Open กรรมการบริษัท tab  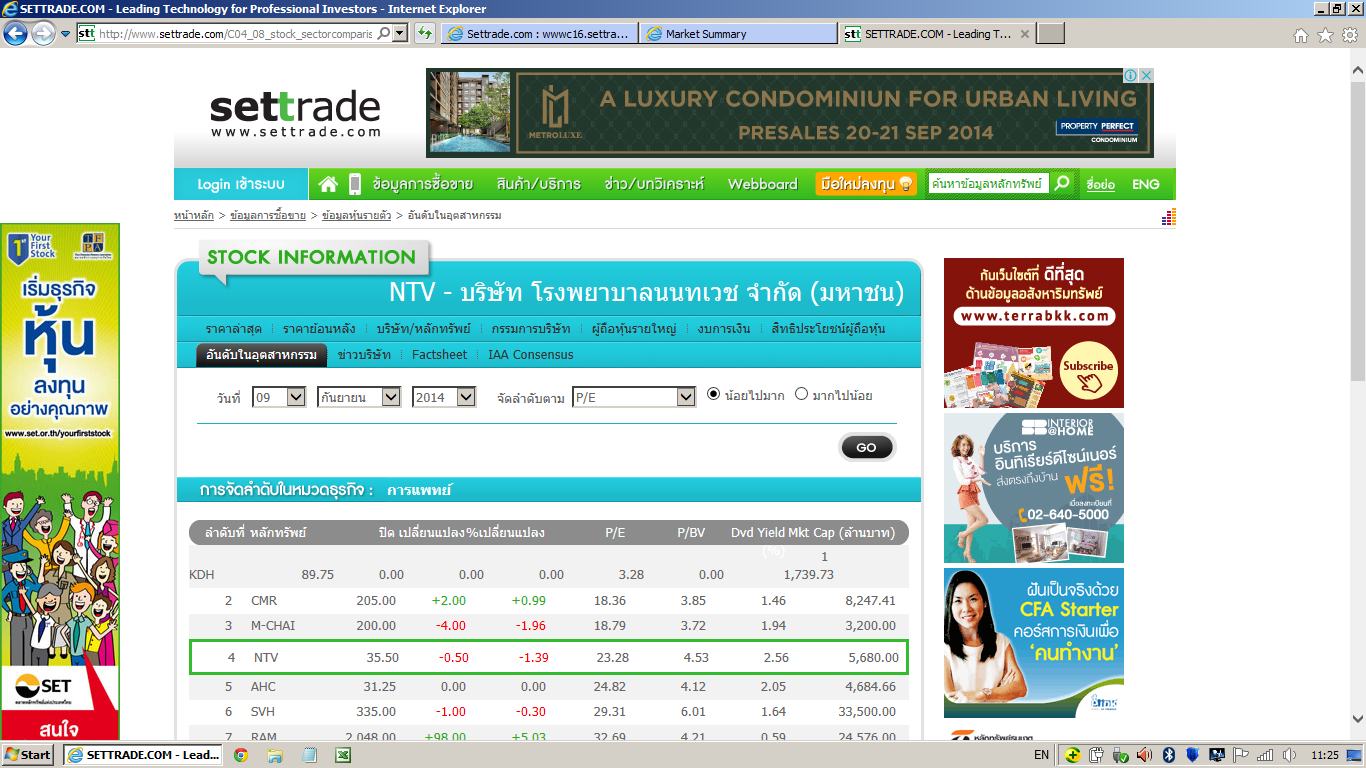click(x=531, y=329)
